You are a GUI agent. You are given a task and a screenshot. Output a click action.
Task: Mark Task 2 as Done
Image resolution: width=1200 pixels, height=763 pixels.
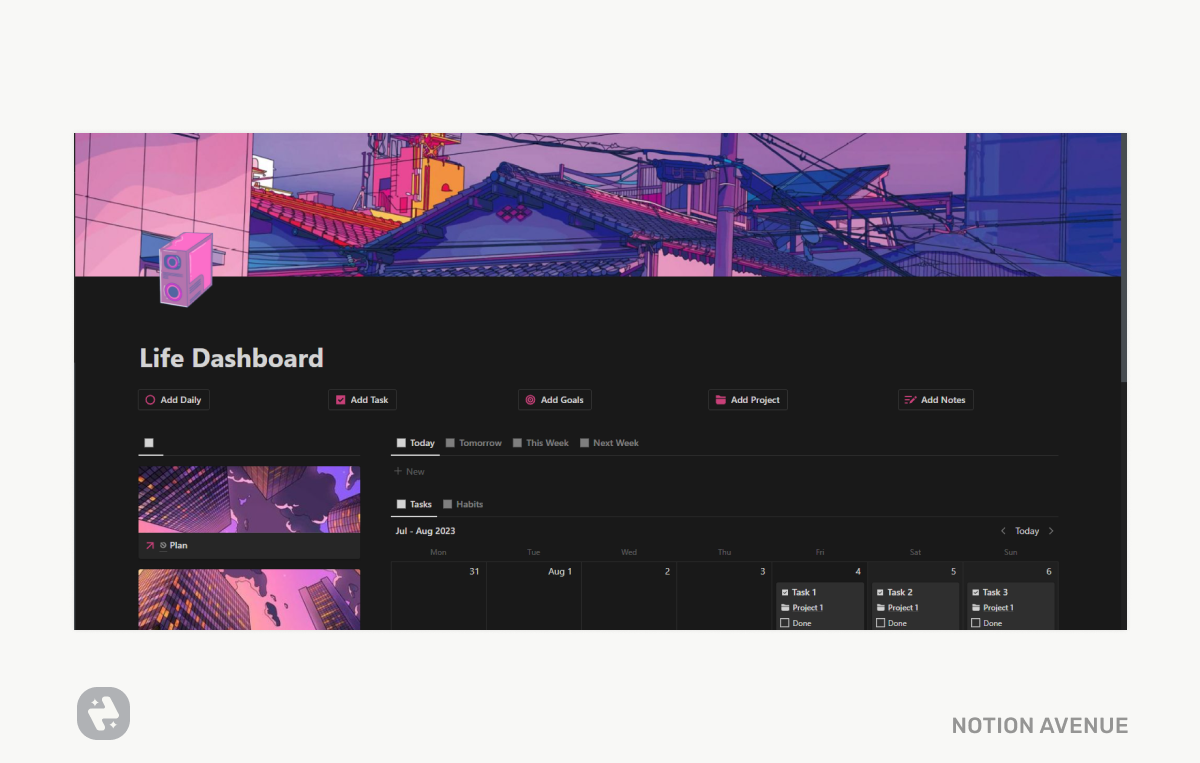point(881,622)
